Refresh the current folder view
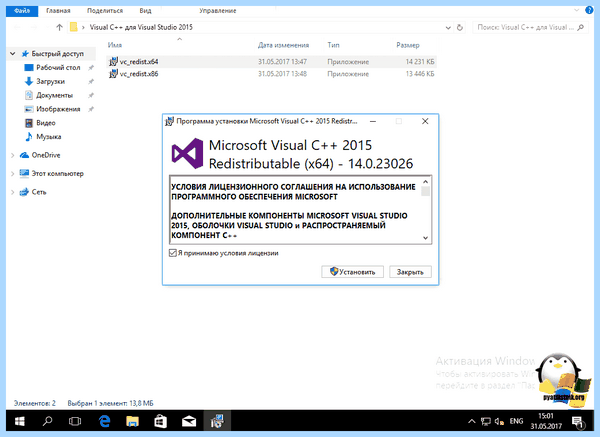This screenshot has width=600, height=437. [460, 28]
